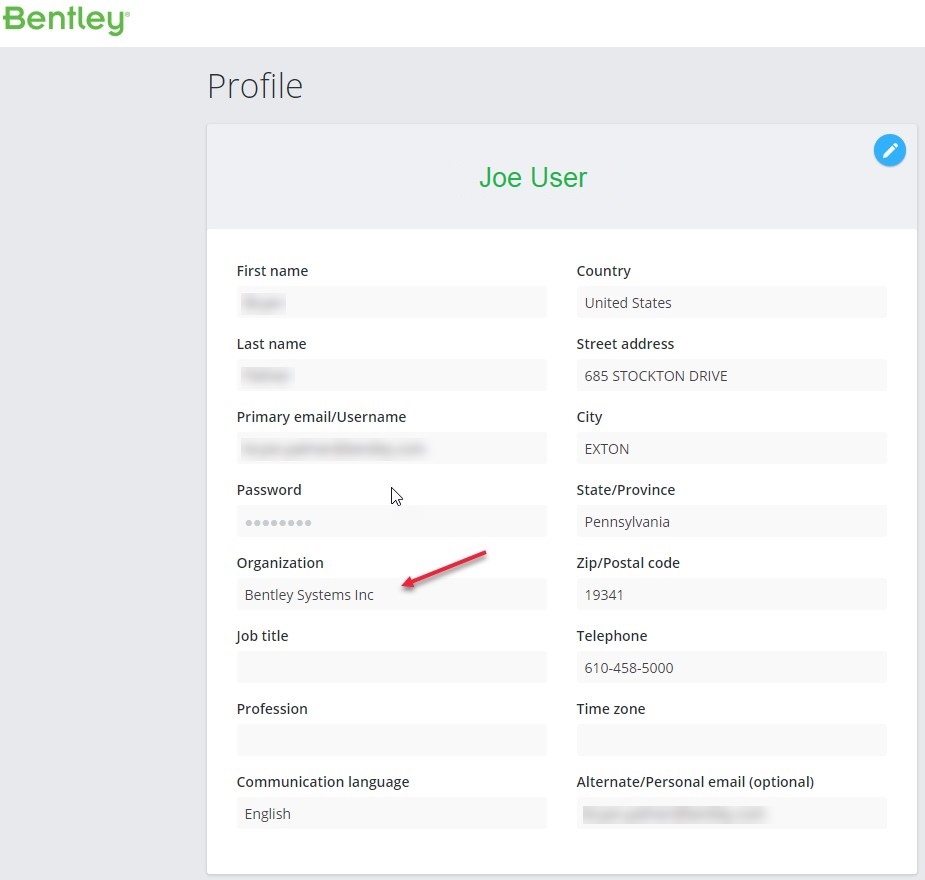Click the Profile page title
The image size is (925, 880).
(255, 86)
